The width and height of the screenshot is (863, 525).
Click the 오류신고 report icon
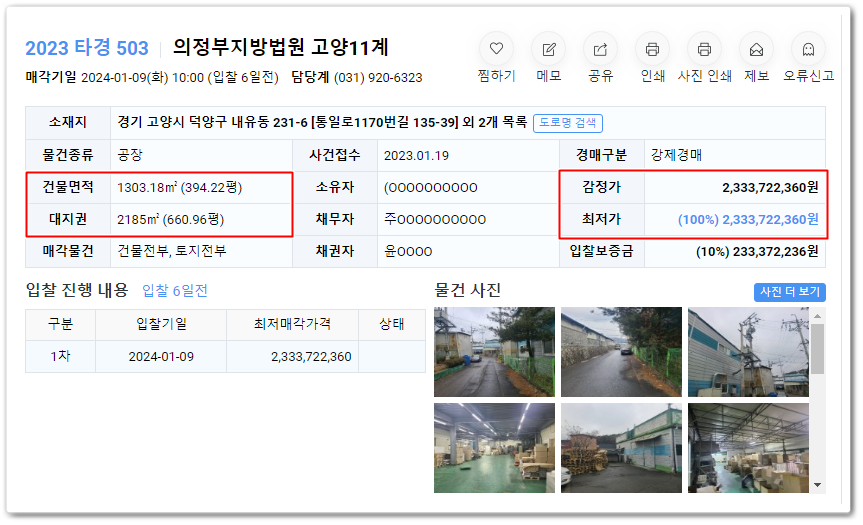(x=808, y=49)
